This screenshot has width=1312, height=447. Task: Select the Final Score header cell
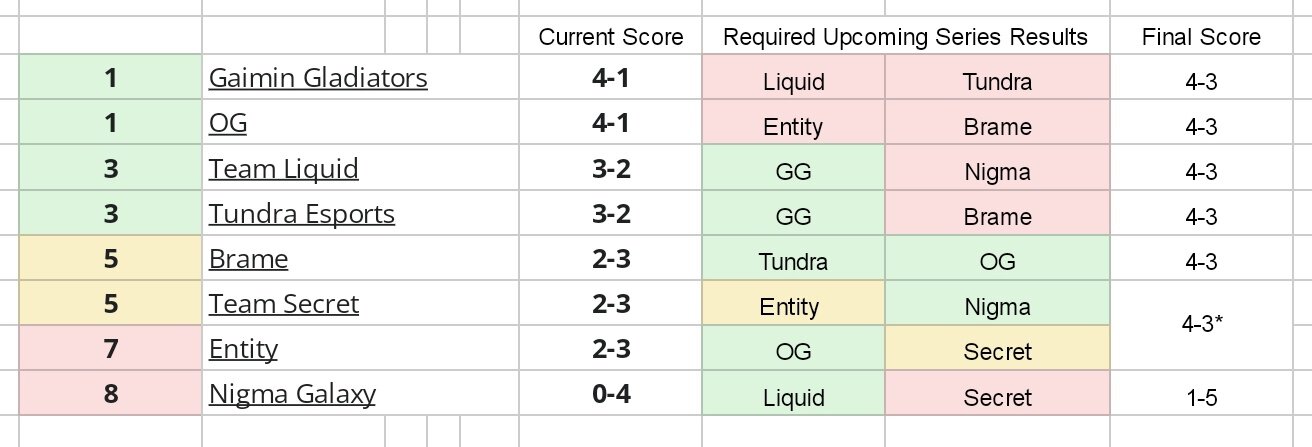point(1200,38)
